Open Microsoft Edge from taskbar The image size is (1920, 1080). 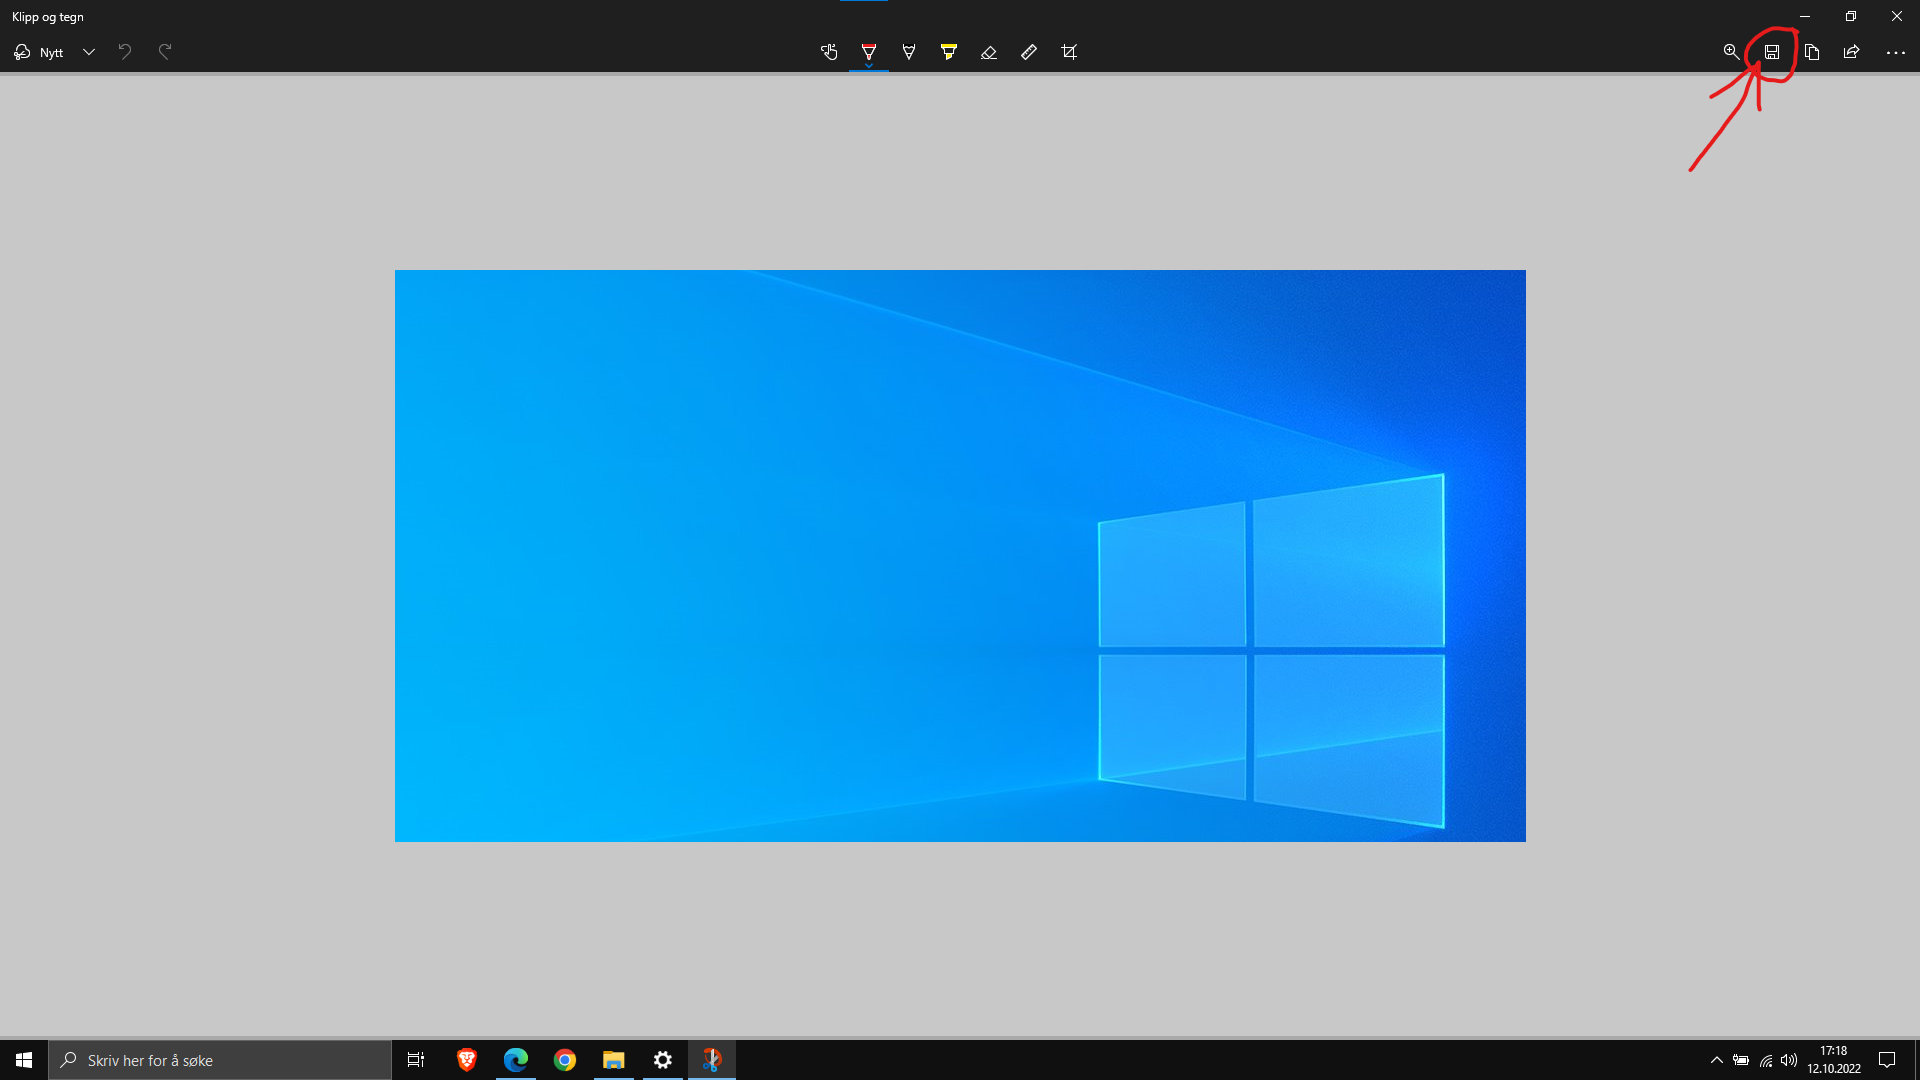point(515,1060)
